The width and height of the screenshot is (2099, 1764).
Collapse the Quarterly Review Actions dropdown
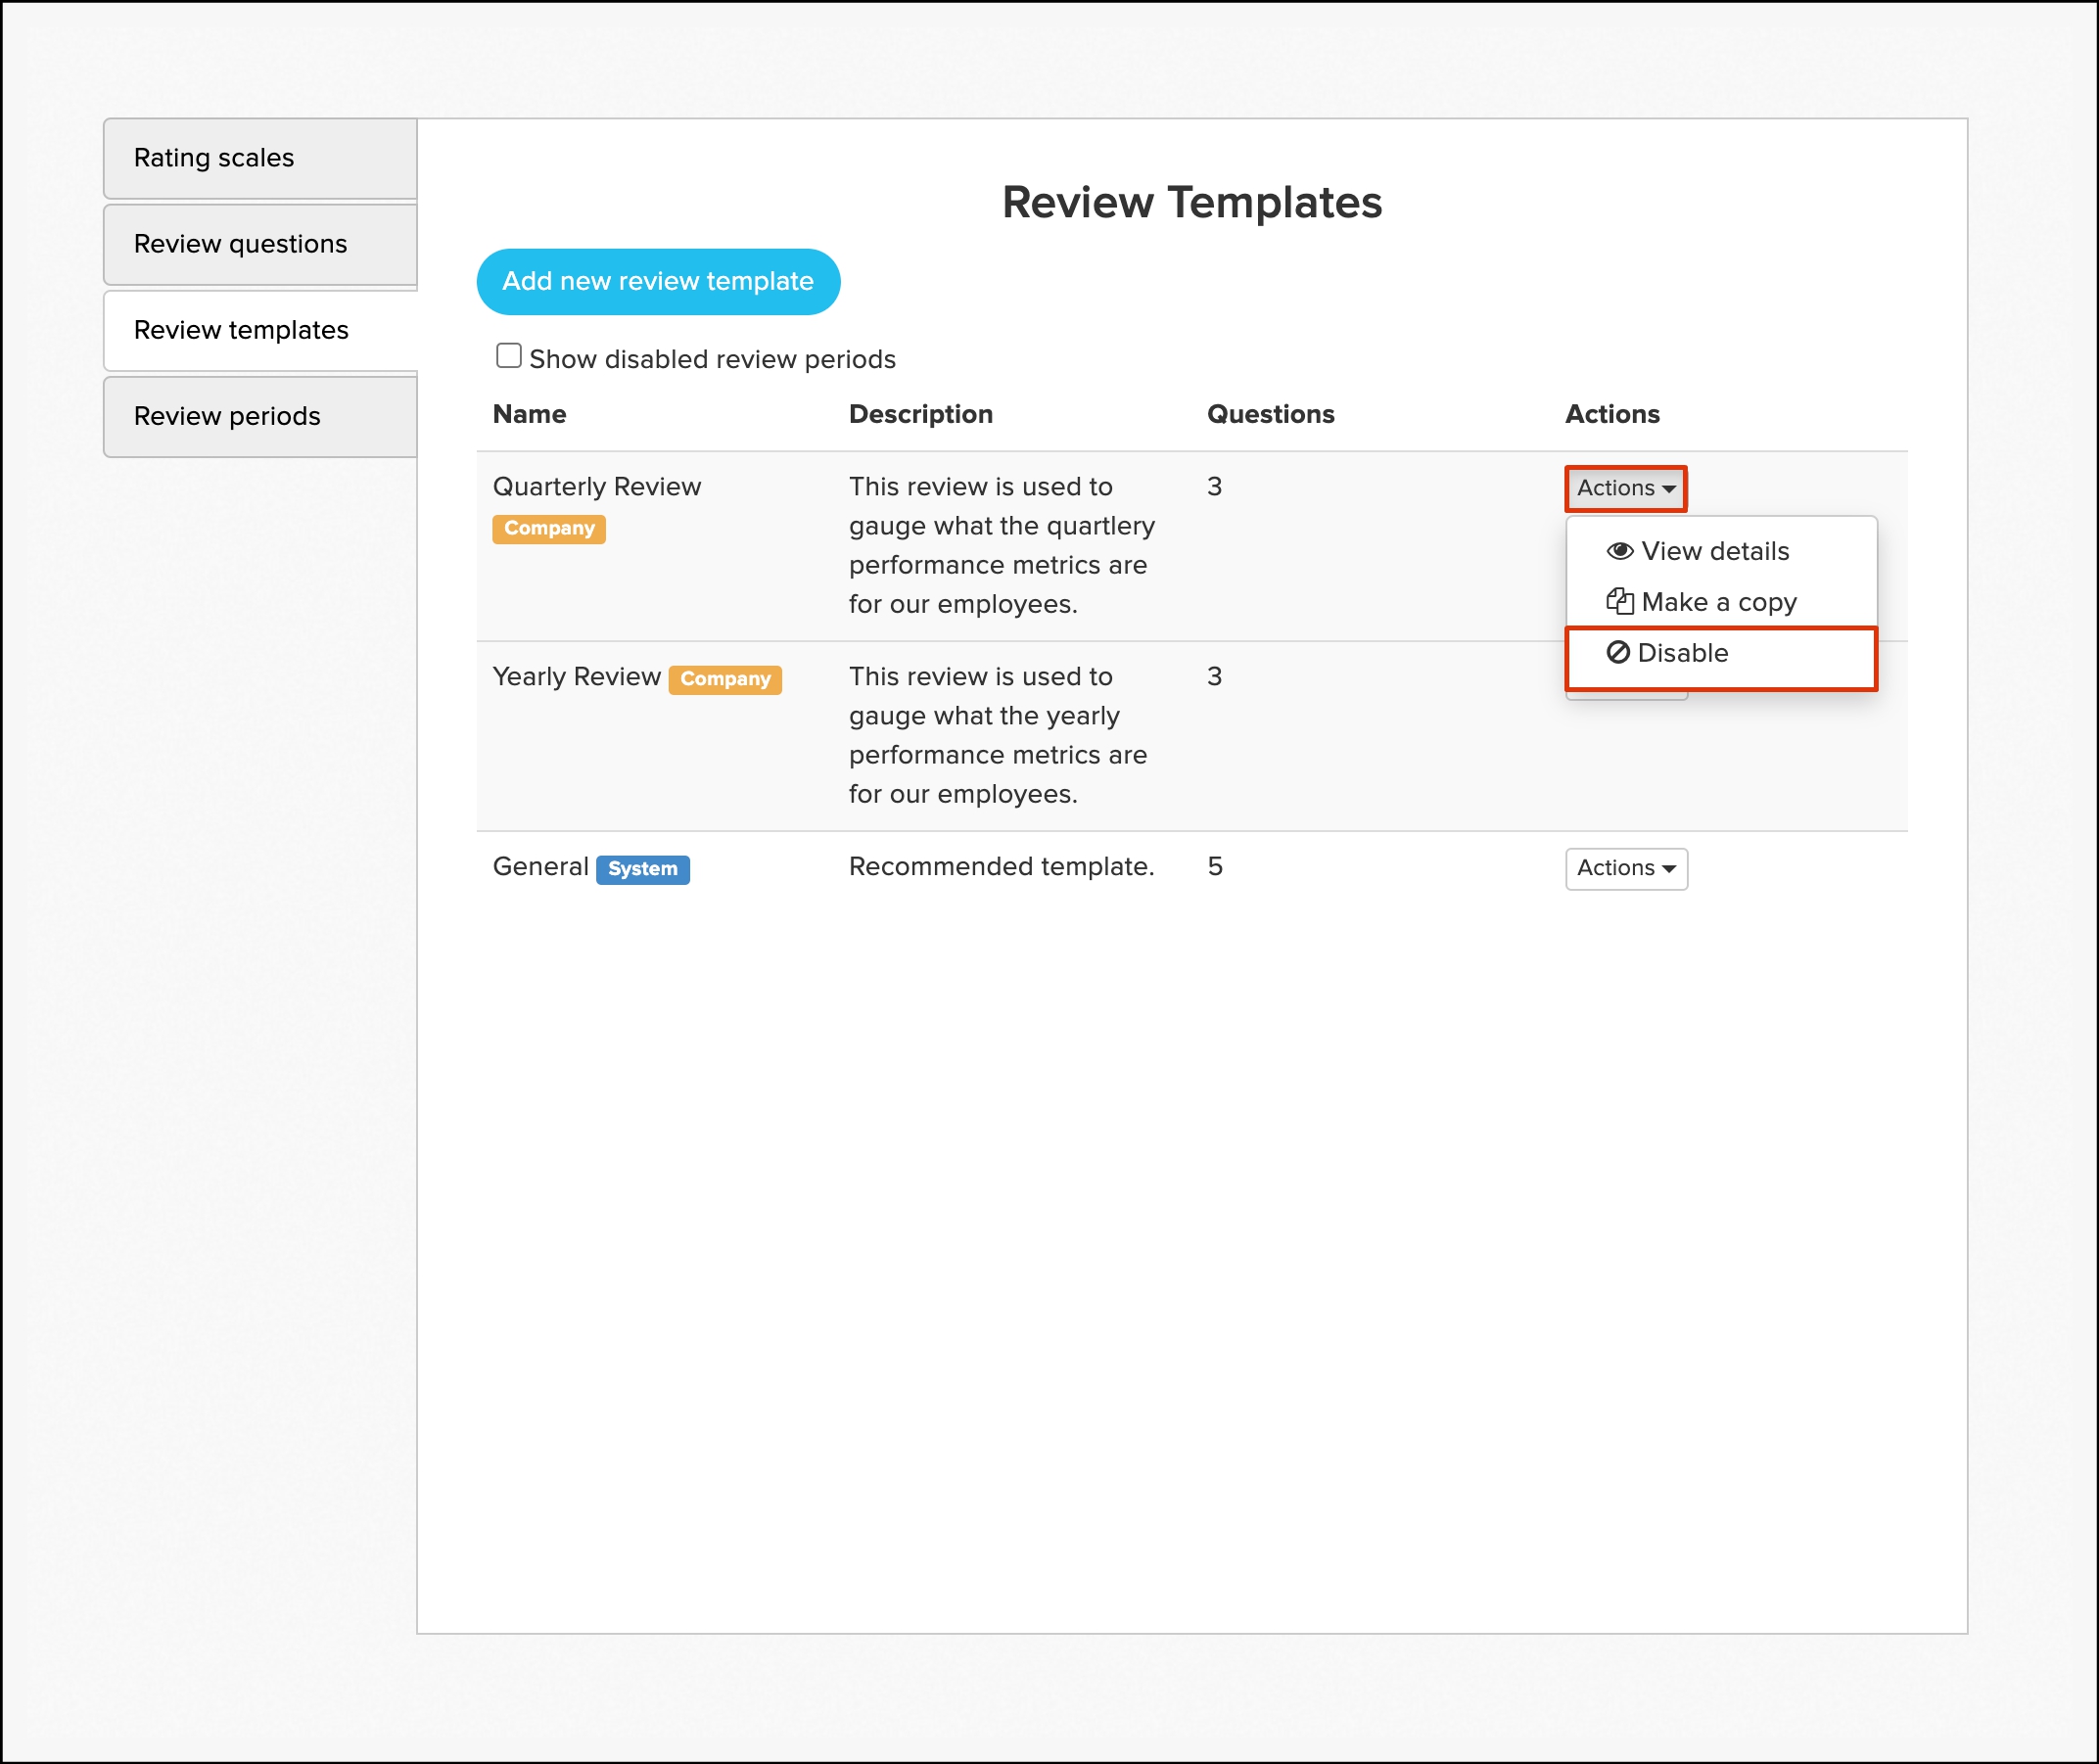[1625, 488]
